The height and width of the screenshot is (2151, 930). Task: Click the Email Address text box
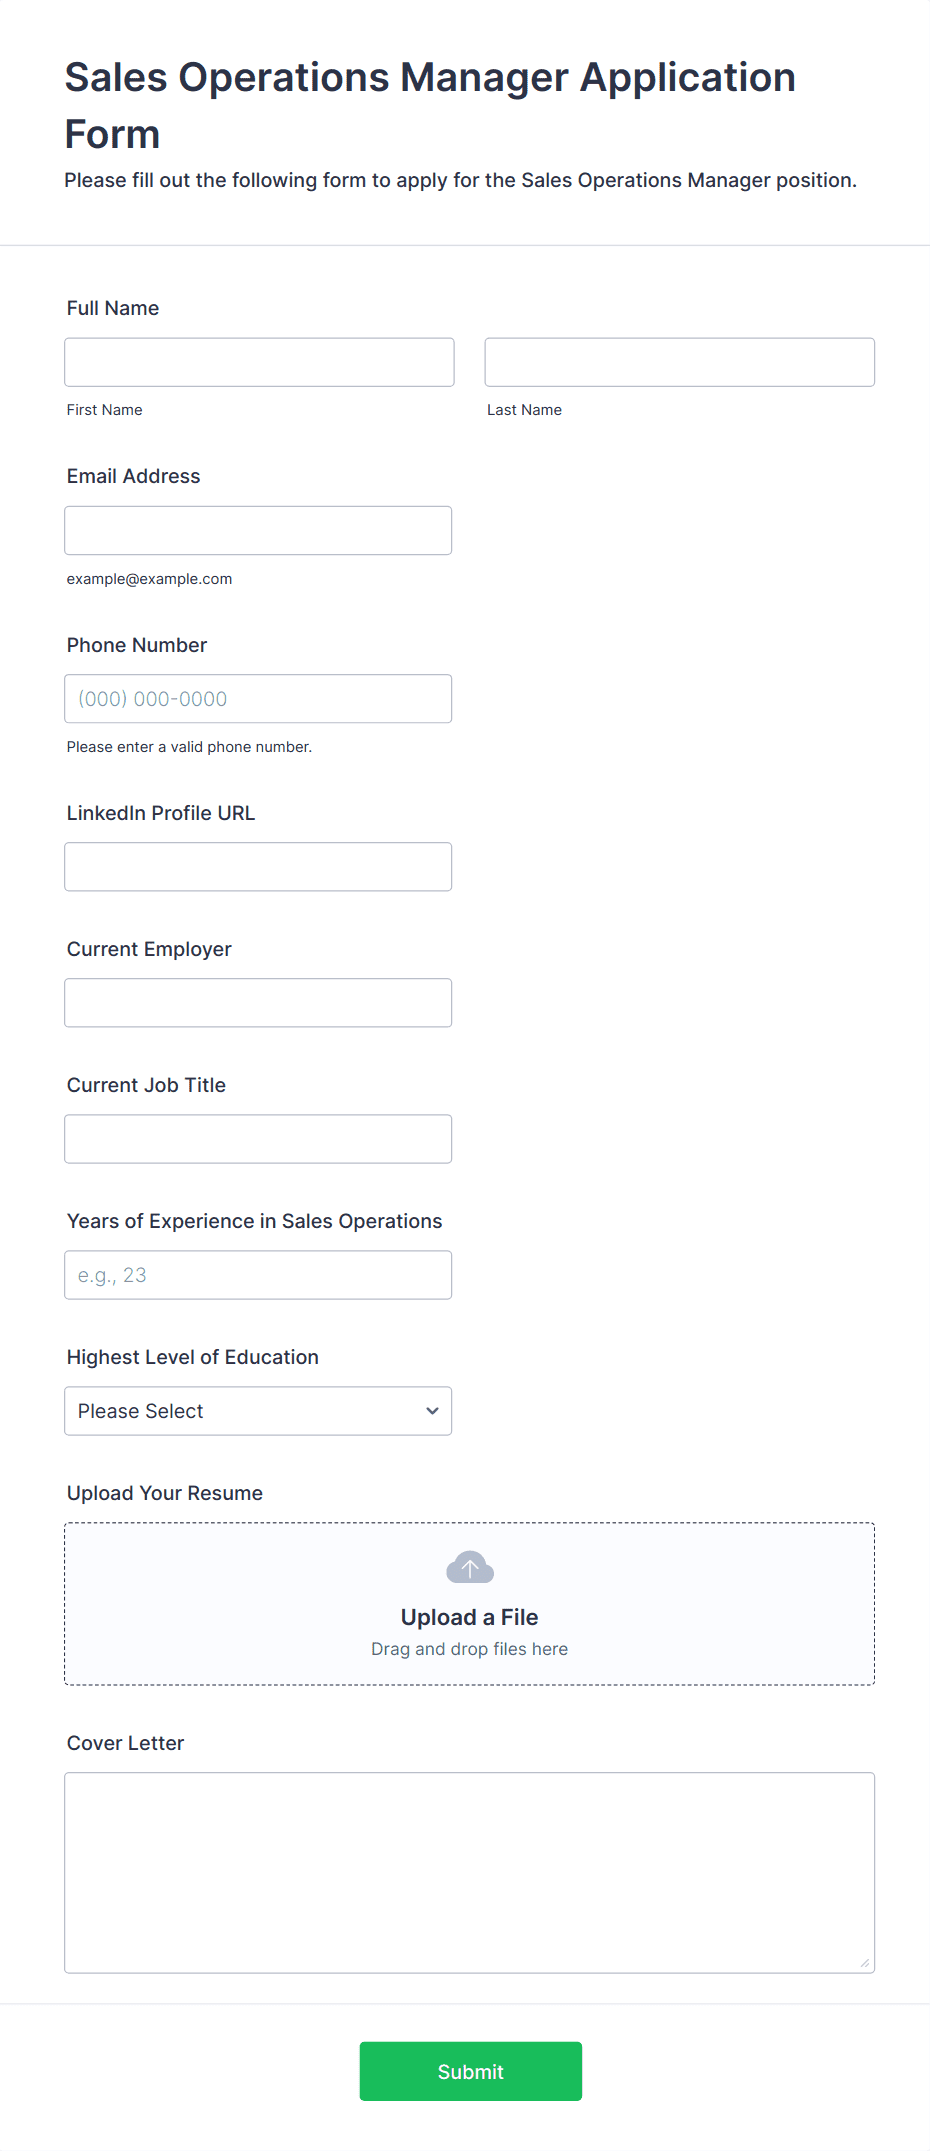coord(258,530)
